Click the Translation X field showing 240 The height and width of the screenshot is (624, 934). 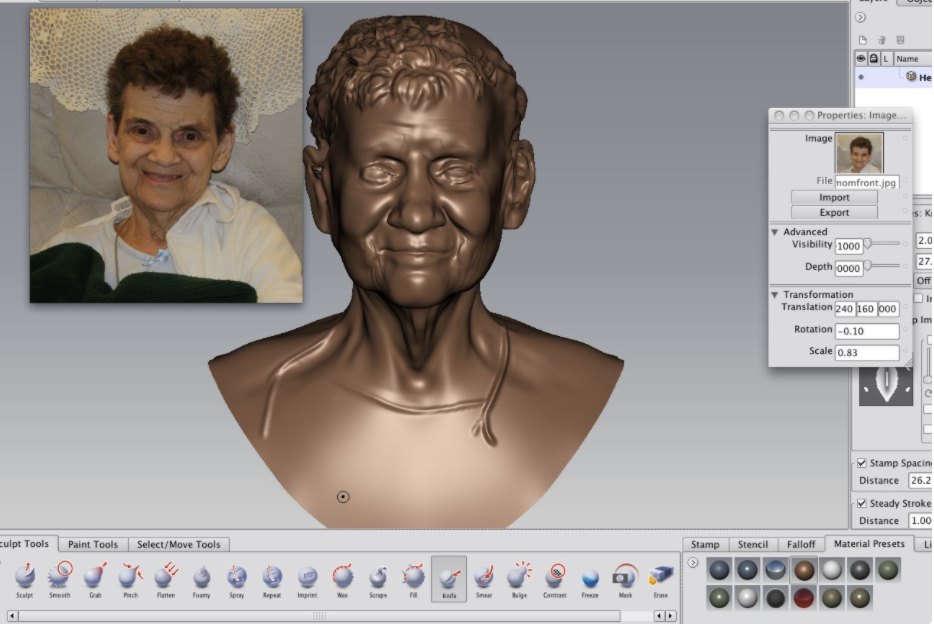844,309
